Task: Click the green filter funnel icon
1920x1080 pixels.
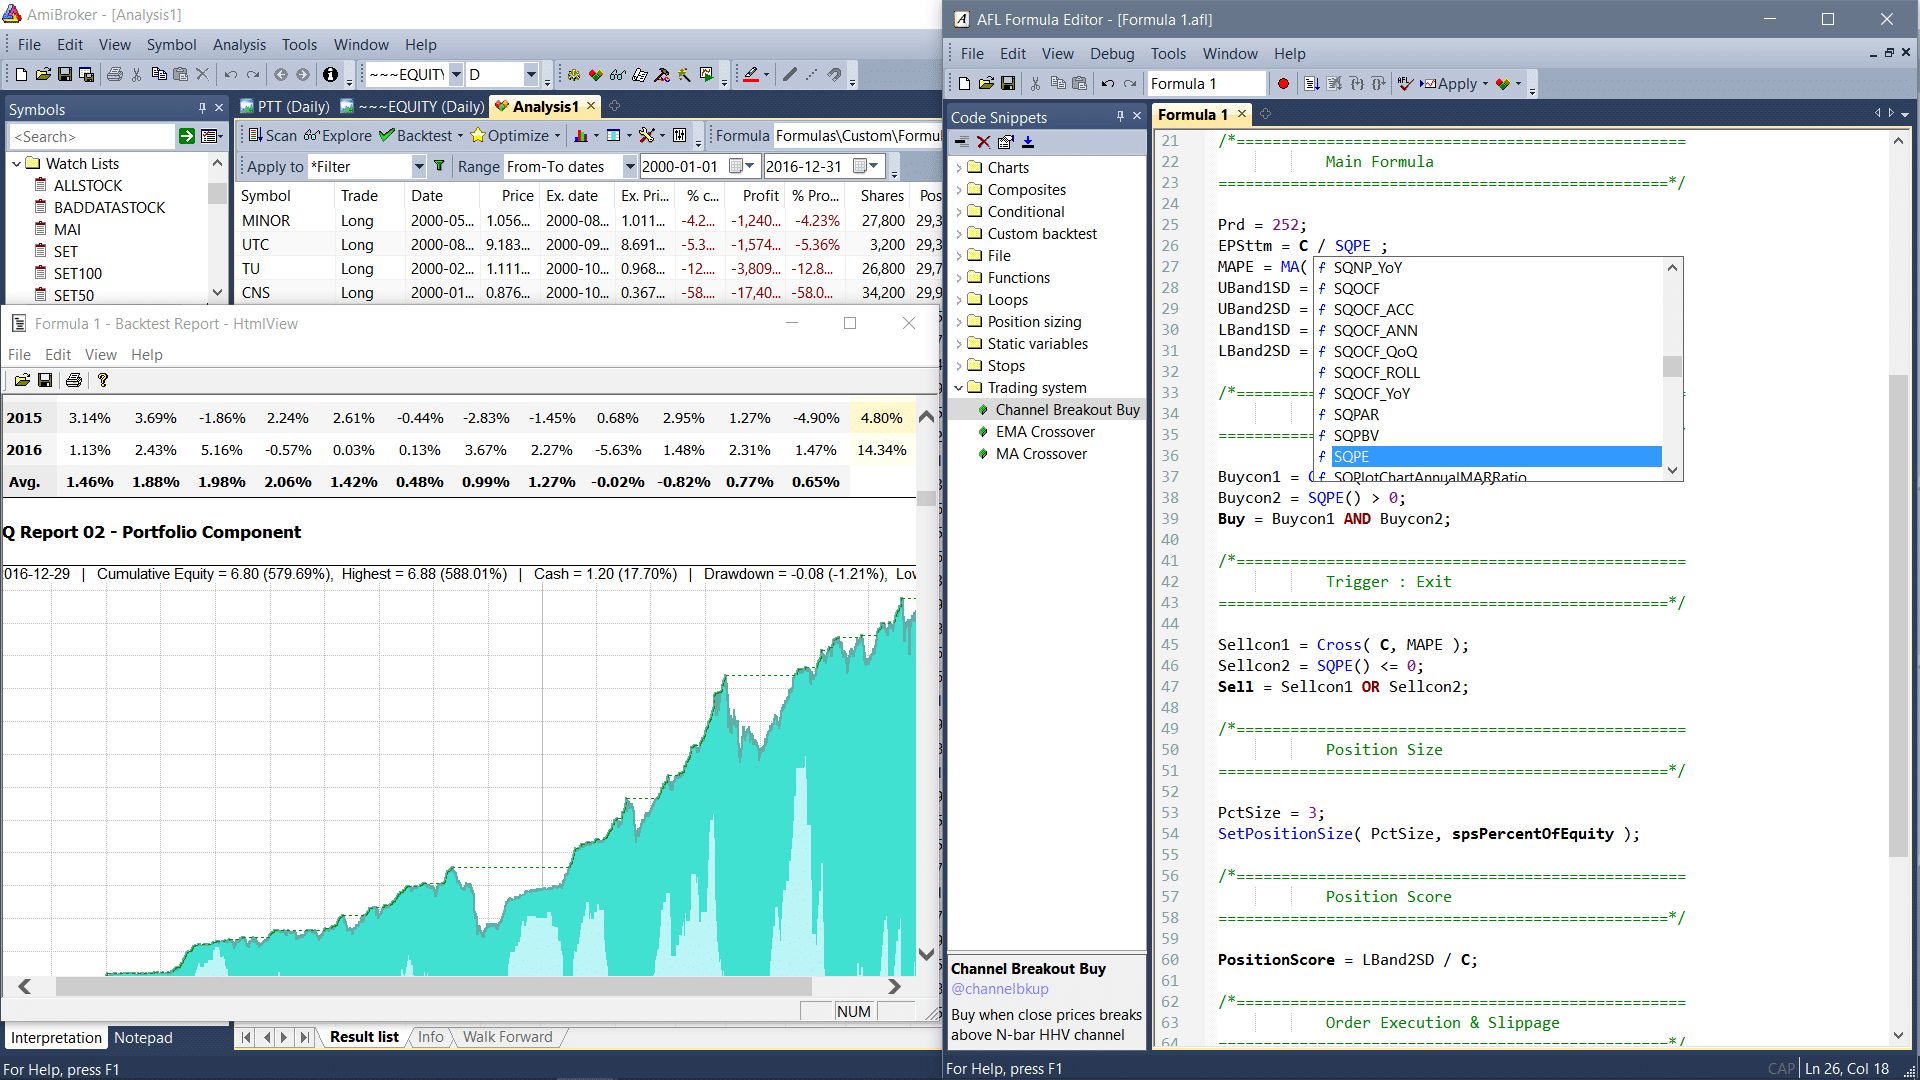Action: [x=438, y=166]
